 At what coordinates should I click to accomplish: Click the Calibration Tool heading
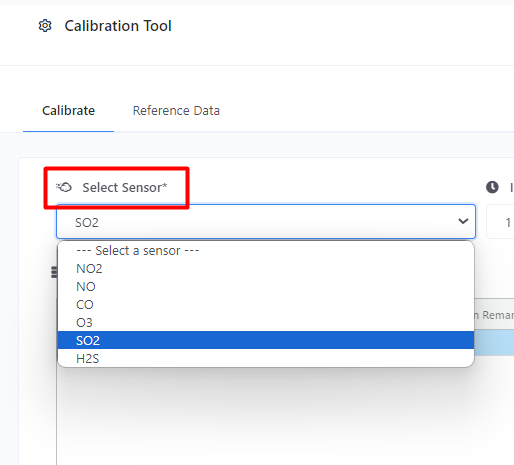click(118, 26)
